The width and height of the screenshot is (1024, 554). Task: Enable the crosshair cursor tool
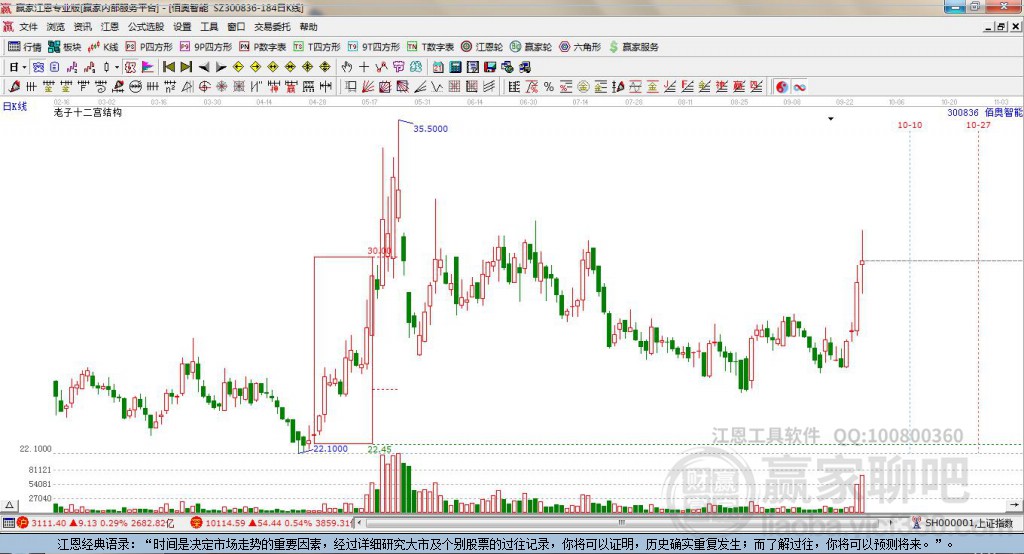pyautogui.click(x=364, y=67)
